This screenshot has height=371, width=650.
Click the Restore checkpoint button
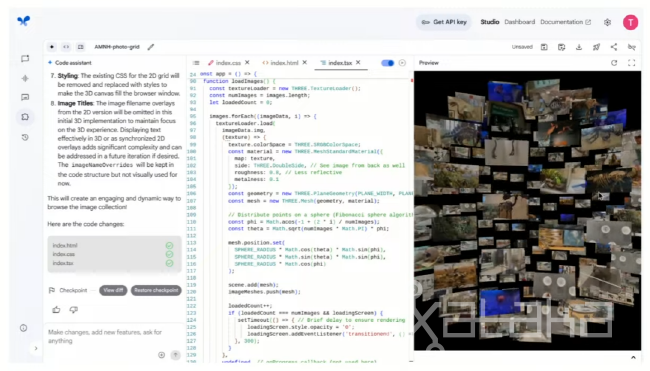coord(156,290)
